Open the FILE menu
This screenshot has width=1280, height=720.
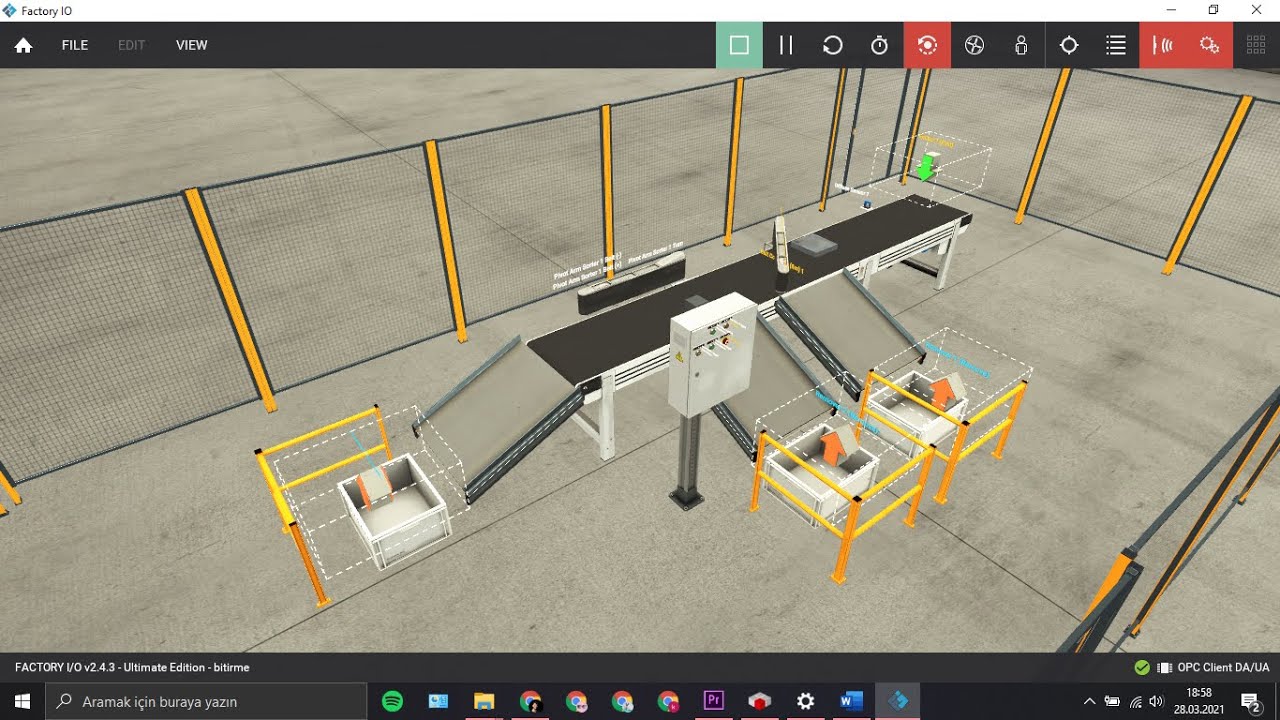click(75, 45)
